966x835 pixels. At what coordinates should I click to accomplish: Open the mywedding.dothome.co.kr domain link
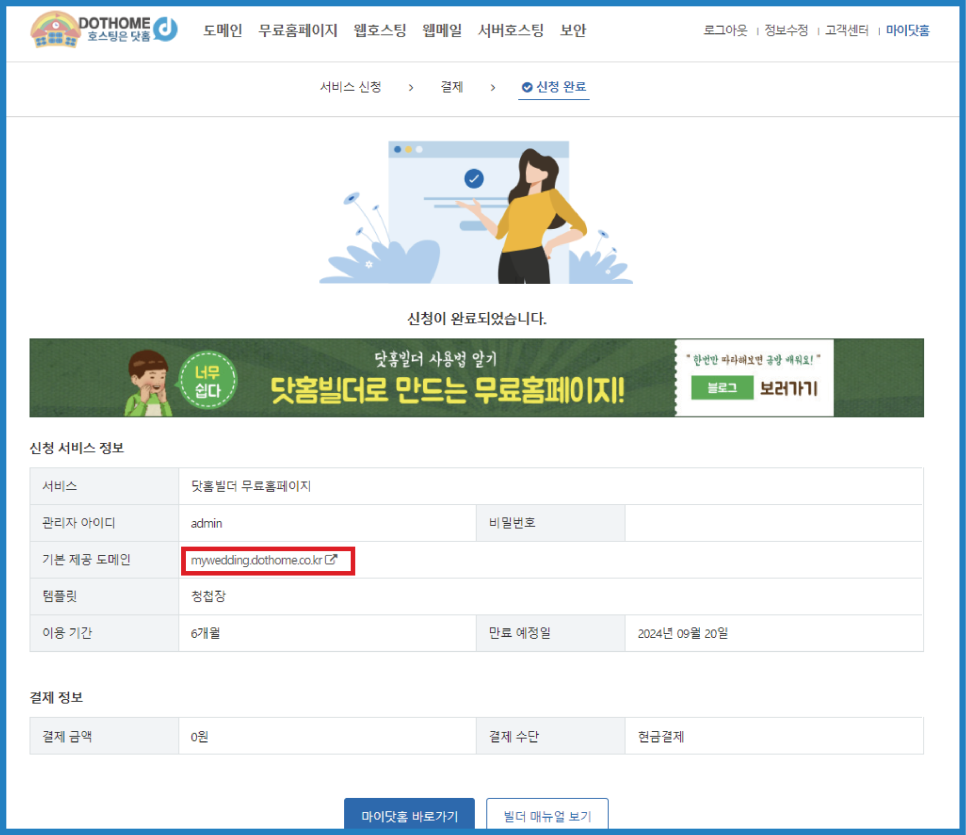pos(256,560)
